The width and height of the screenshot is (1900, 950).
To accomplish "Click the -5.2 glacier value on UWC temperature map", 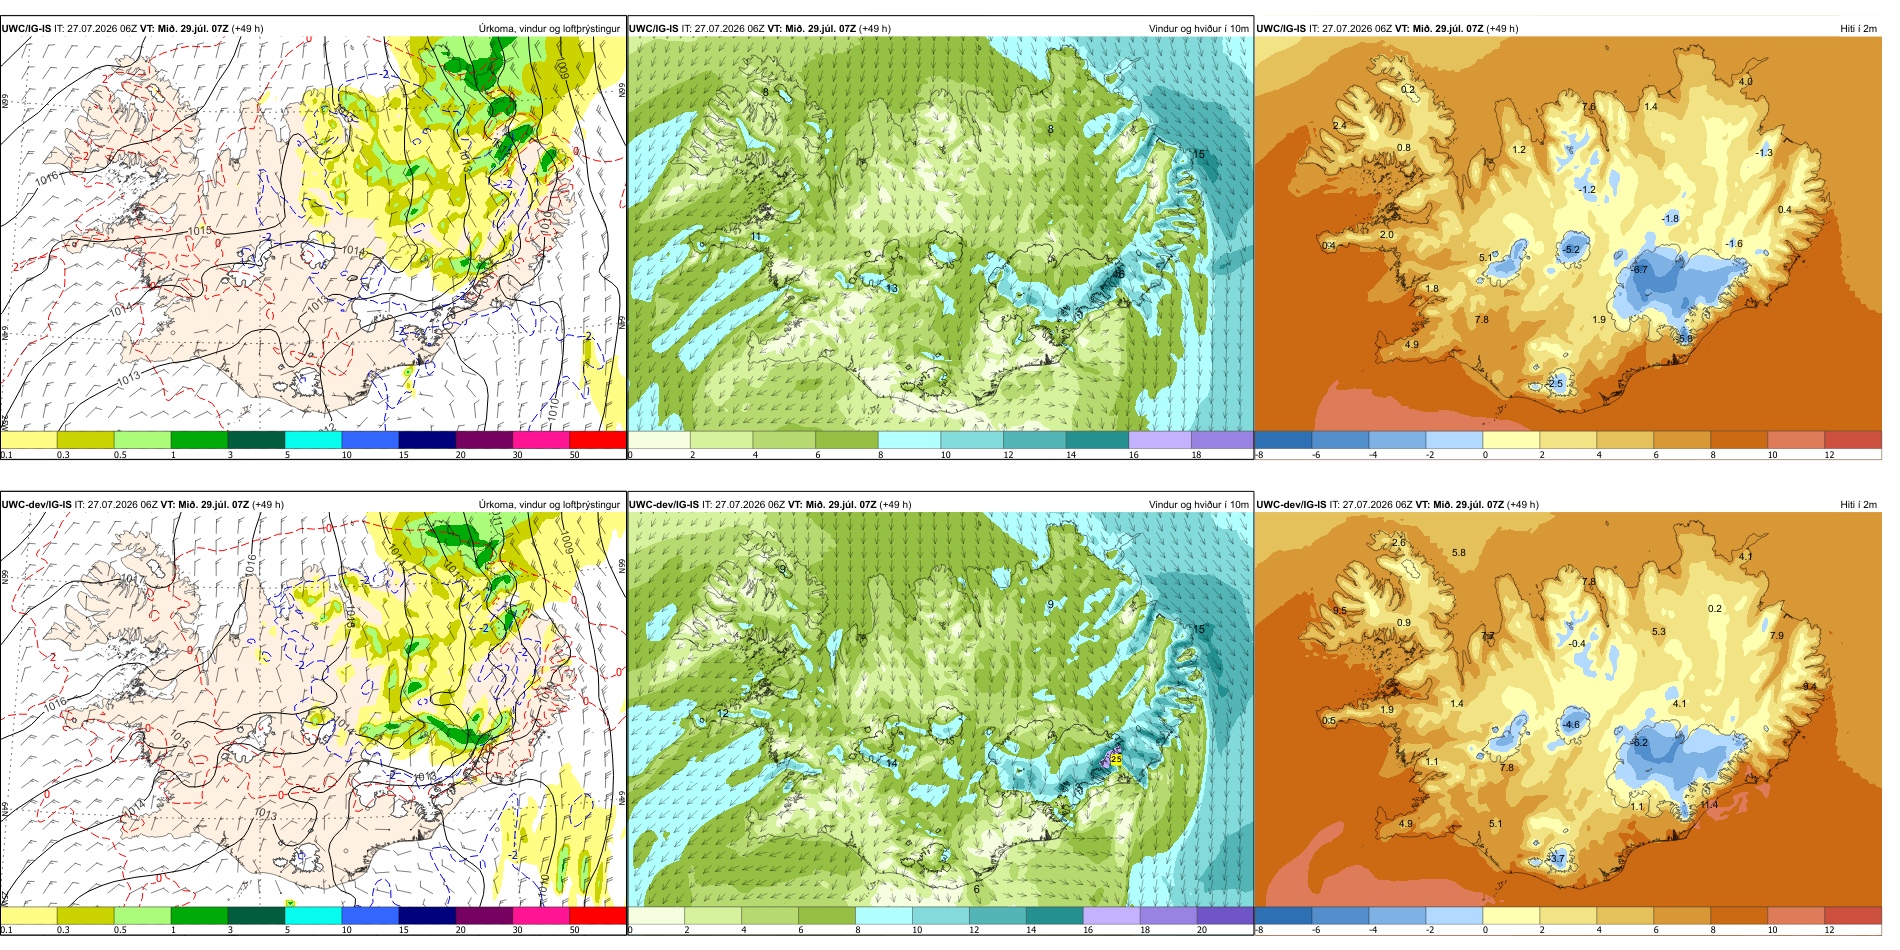I will (x=1571, y=249).
